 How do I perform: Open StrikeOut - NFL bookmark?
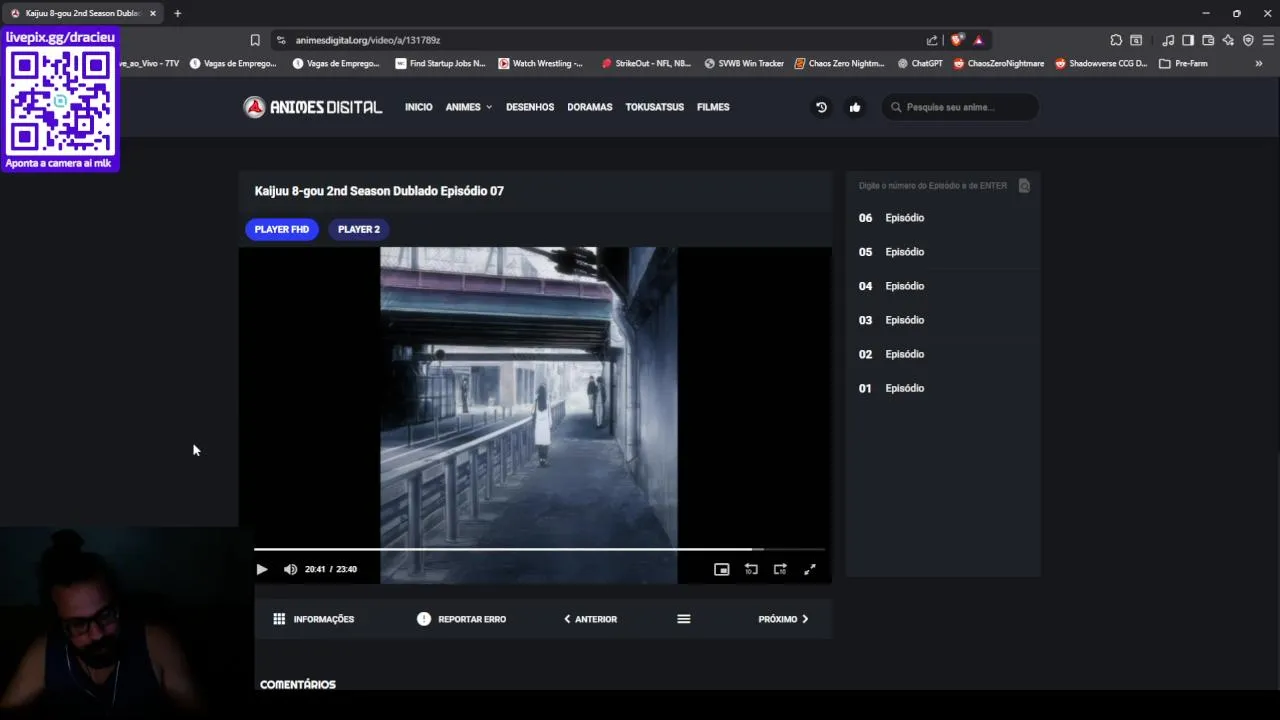click(646, 63)
